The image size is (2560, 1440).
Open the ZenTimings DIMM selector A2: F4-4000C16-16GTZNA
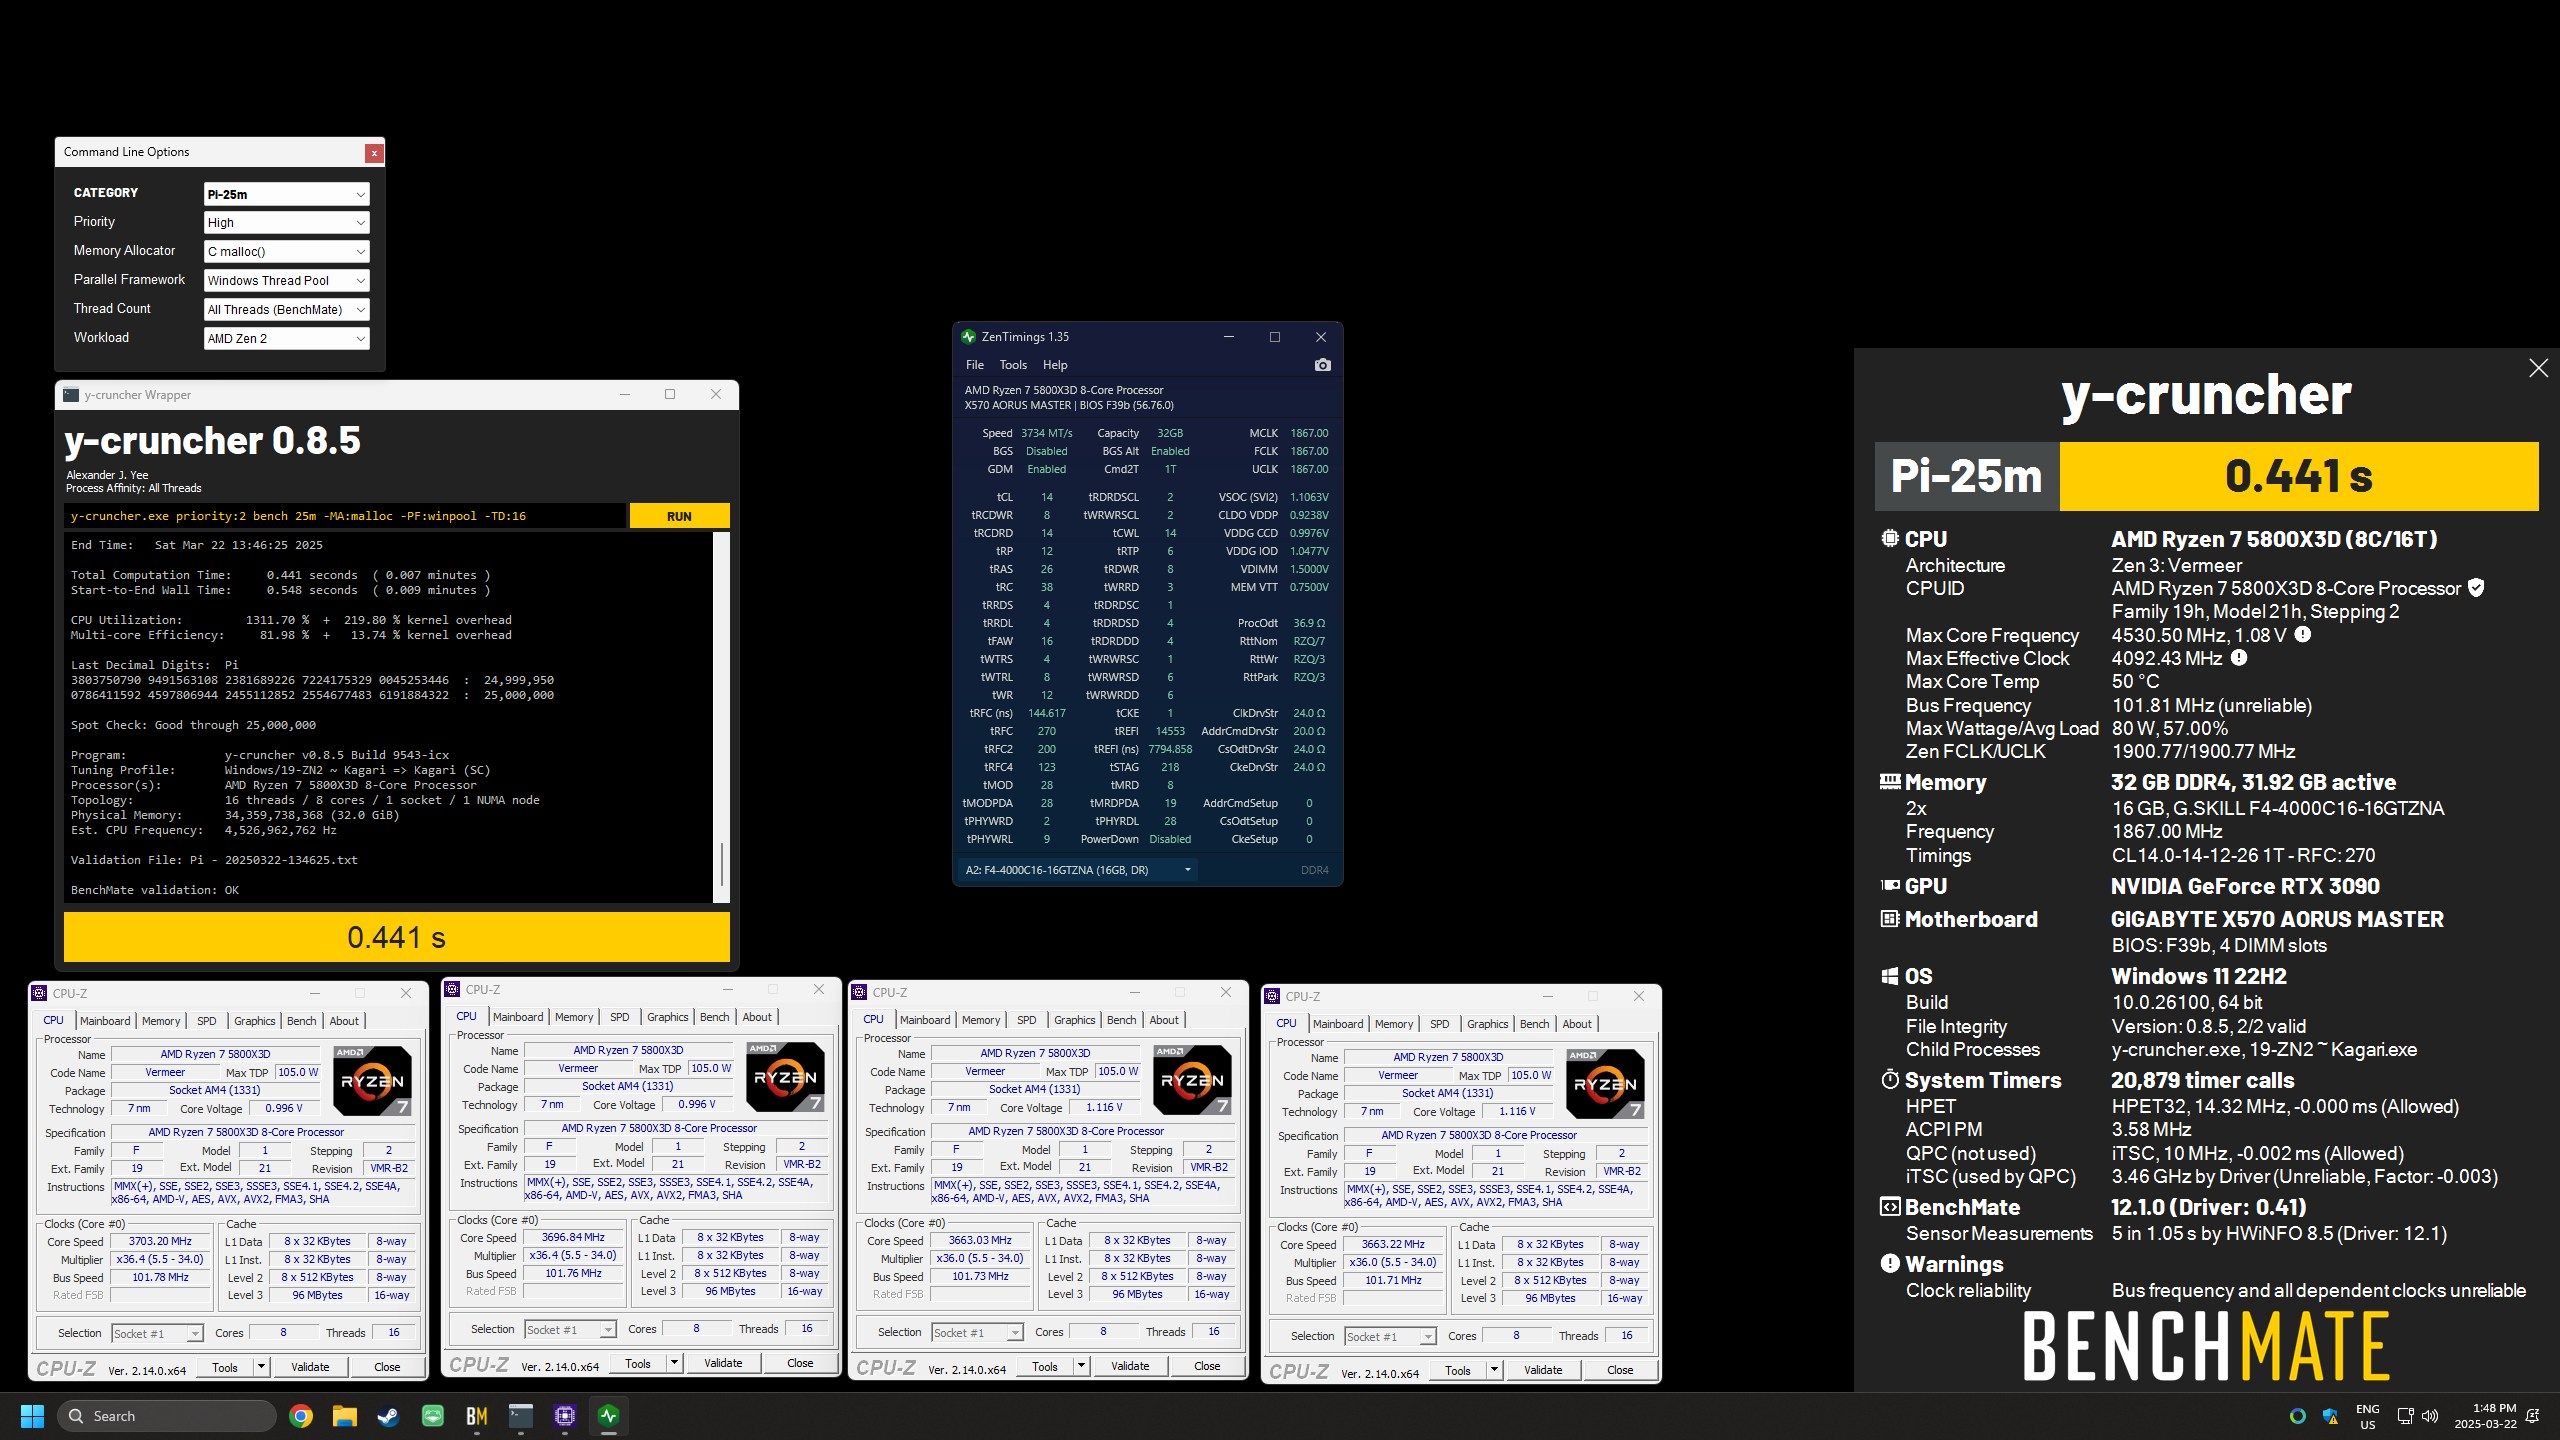[x=1078, y=870]
